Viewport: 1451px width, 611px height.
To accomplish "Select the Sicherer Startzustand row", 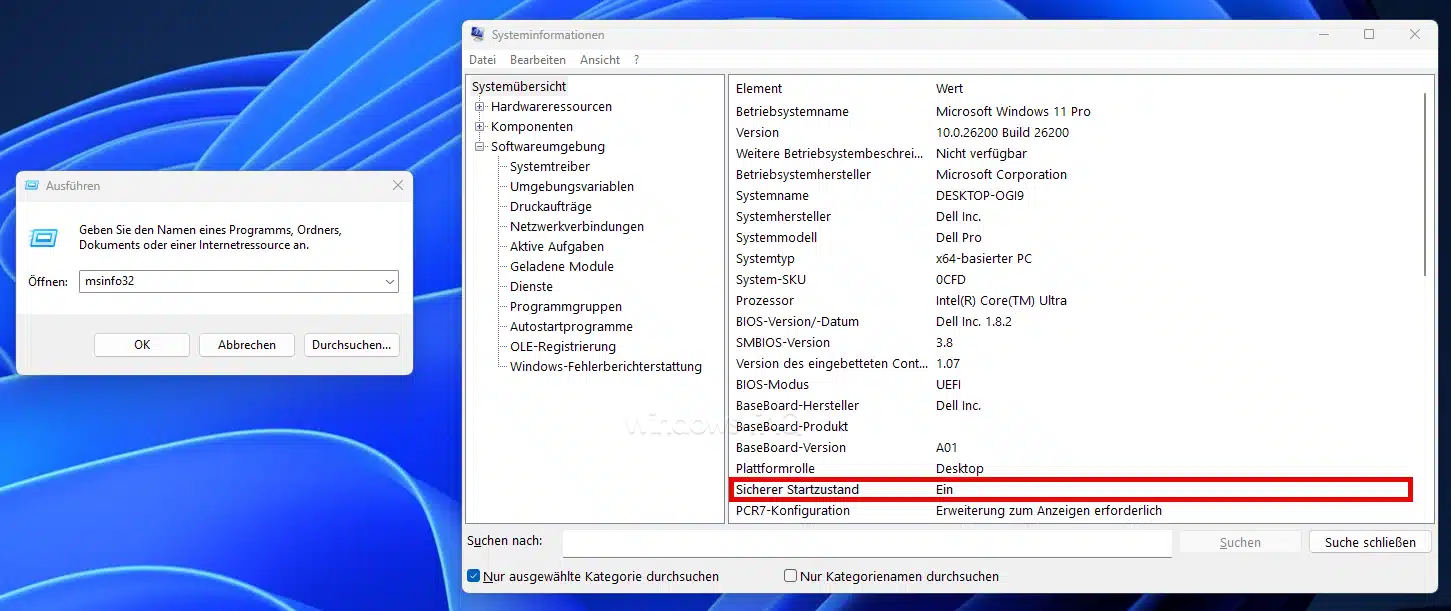I will [1069, 490].
